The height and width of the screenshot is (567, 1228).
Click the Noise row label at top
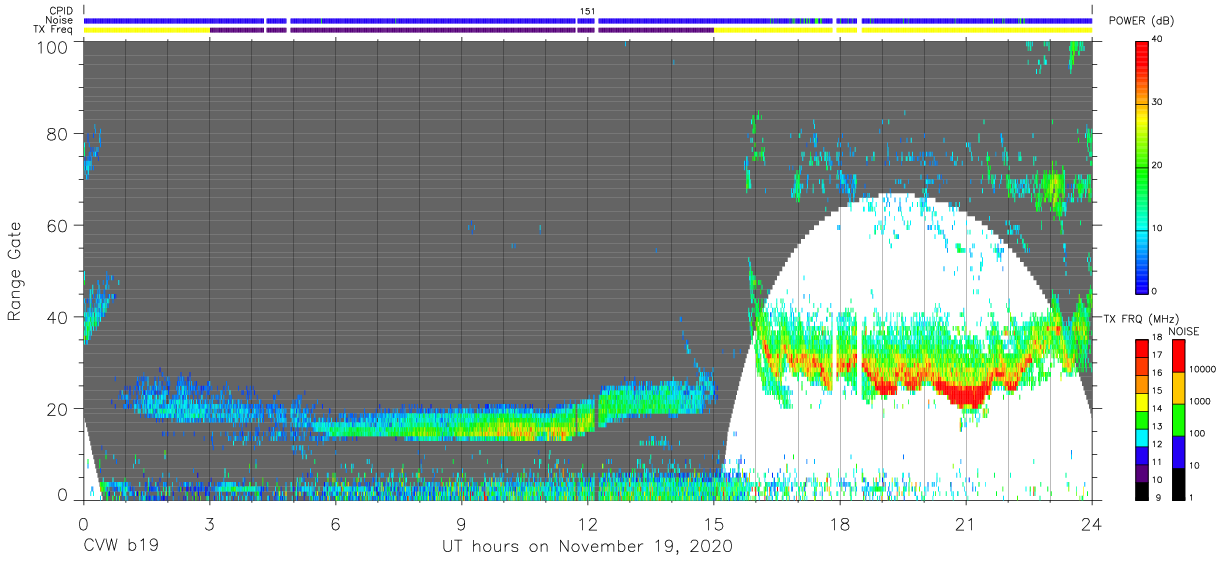click(x=61, y=20)
